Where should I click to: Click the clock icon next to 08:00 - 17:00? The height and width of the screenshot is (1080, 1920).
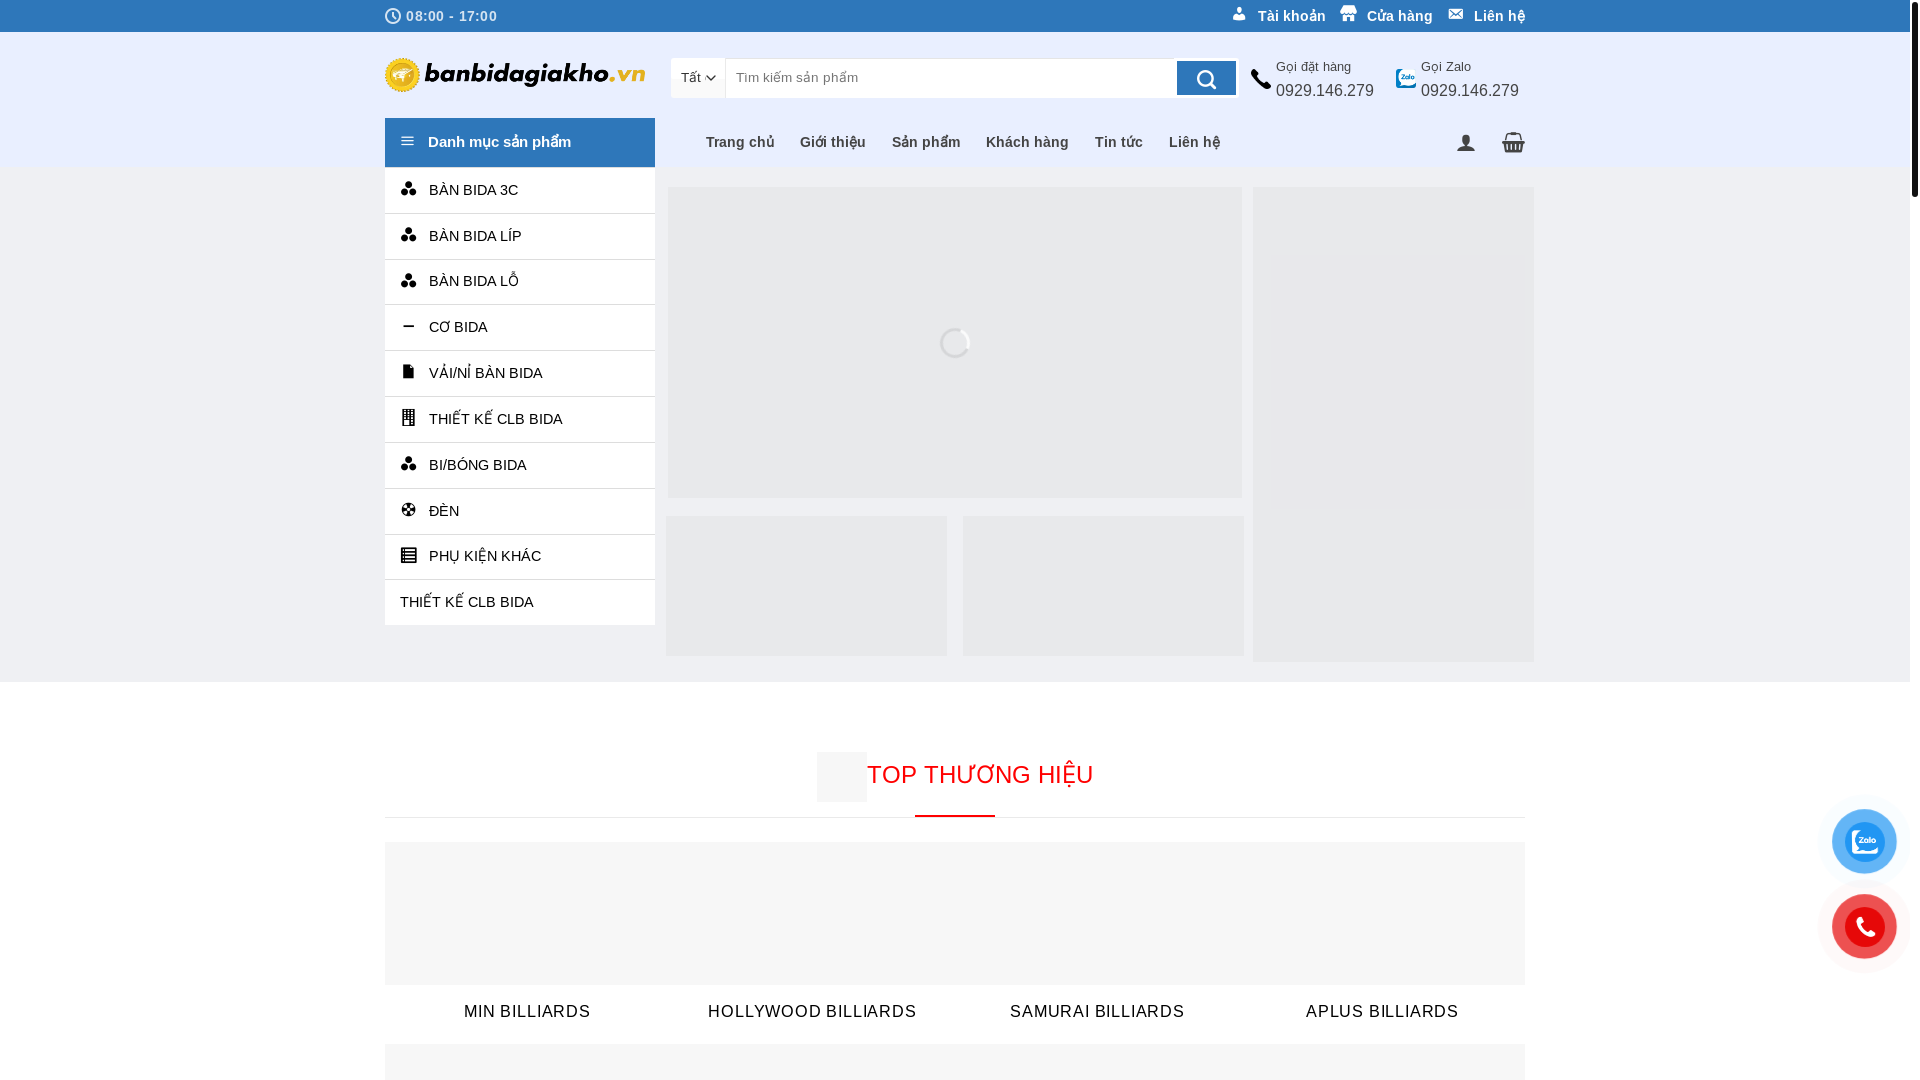click(x=393, y=16)
